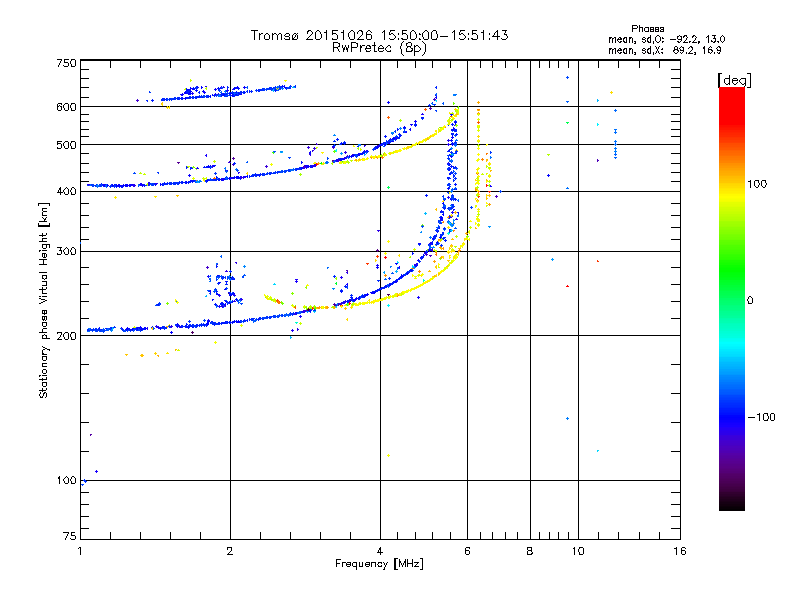Click the 'Phases' header text
Screen dimensions: 800x600
pos(647,29)
